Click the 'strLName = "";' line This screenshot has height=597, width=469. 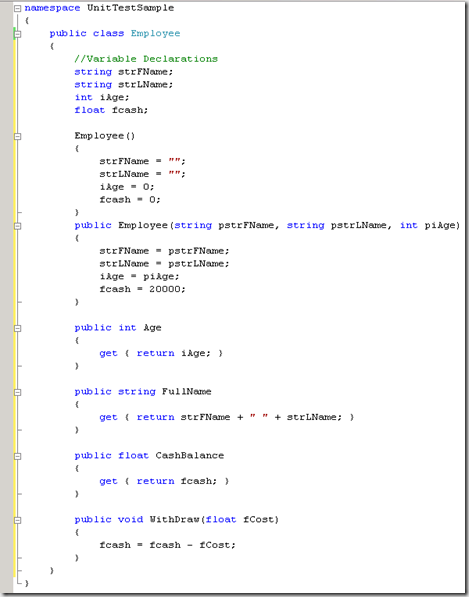[142, 174]
